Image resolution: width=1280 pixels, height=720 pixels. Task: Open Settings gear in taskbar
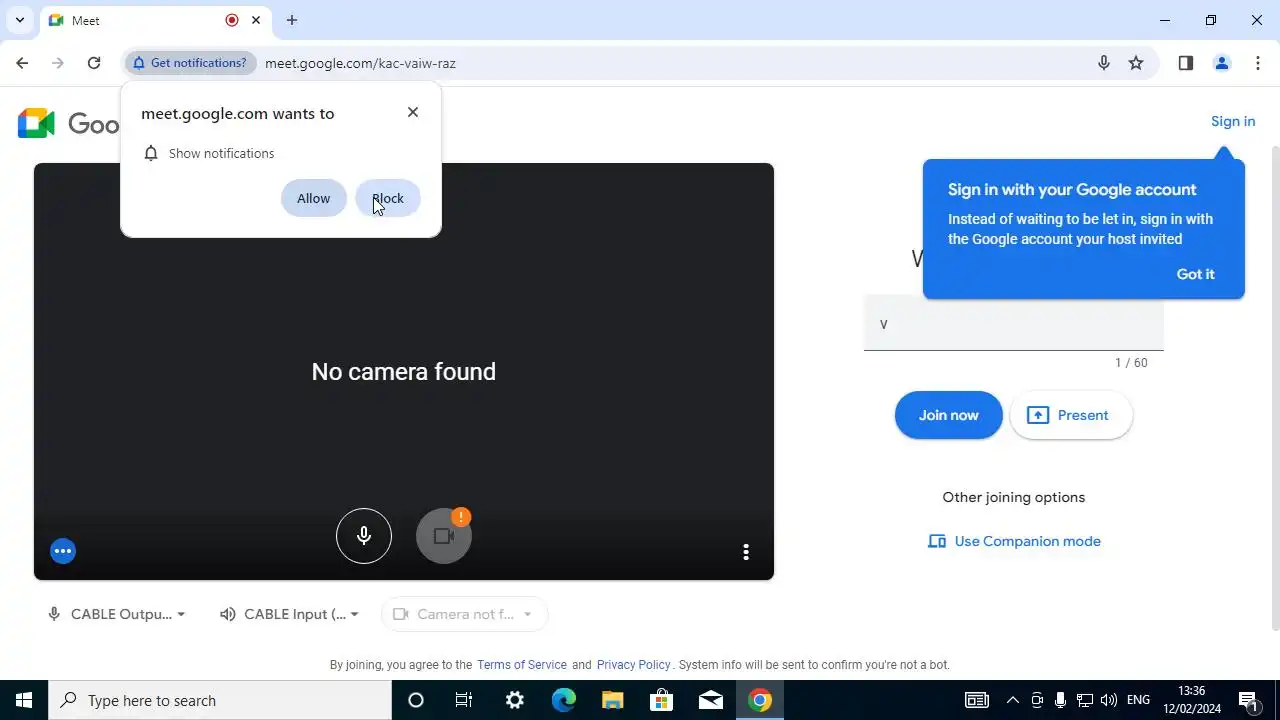pos(514,700)
